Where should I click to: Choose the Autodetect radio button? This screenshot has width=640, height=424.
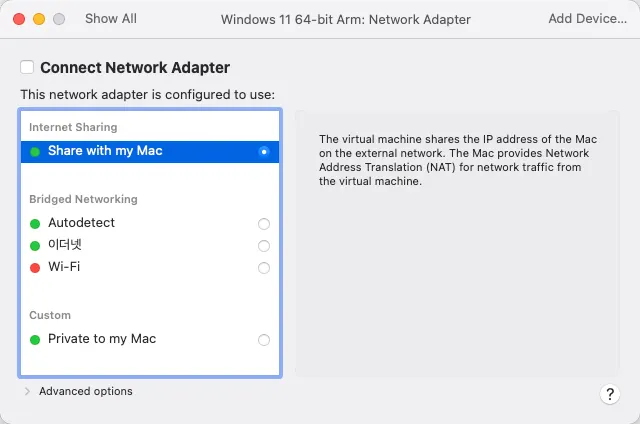pyautogui.click(x=264, y=224)
